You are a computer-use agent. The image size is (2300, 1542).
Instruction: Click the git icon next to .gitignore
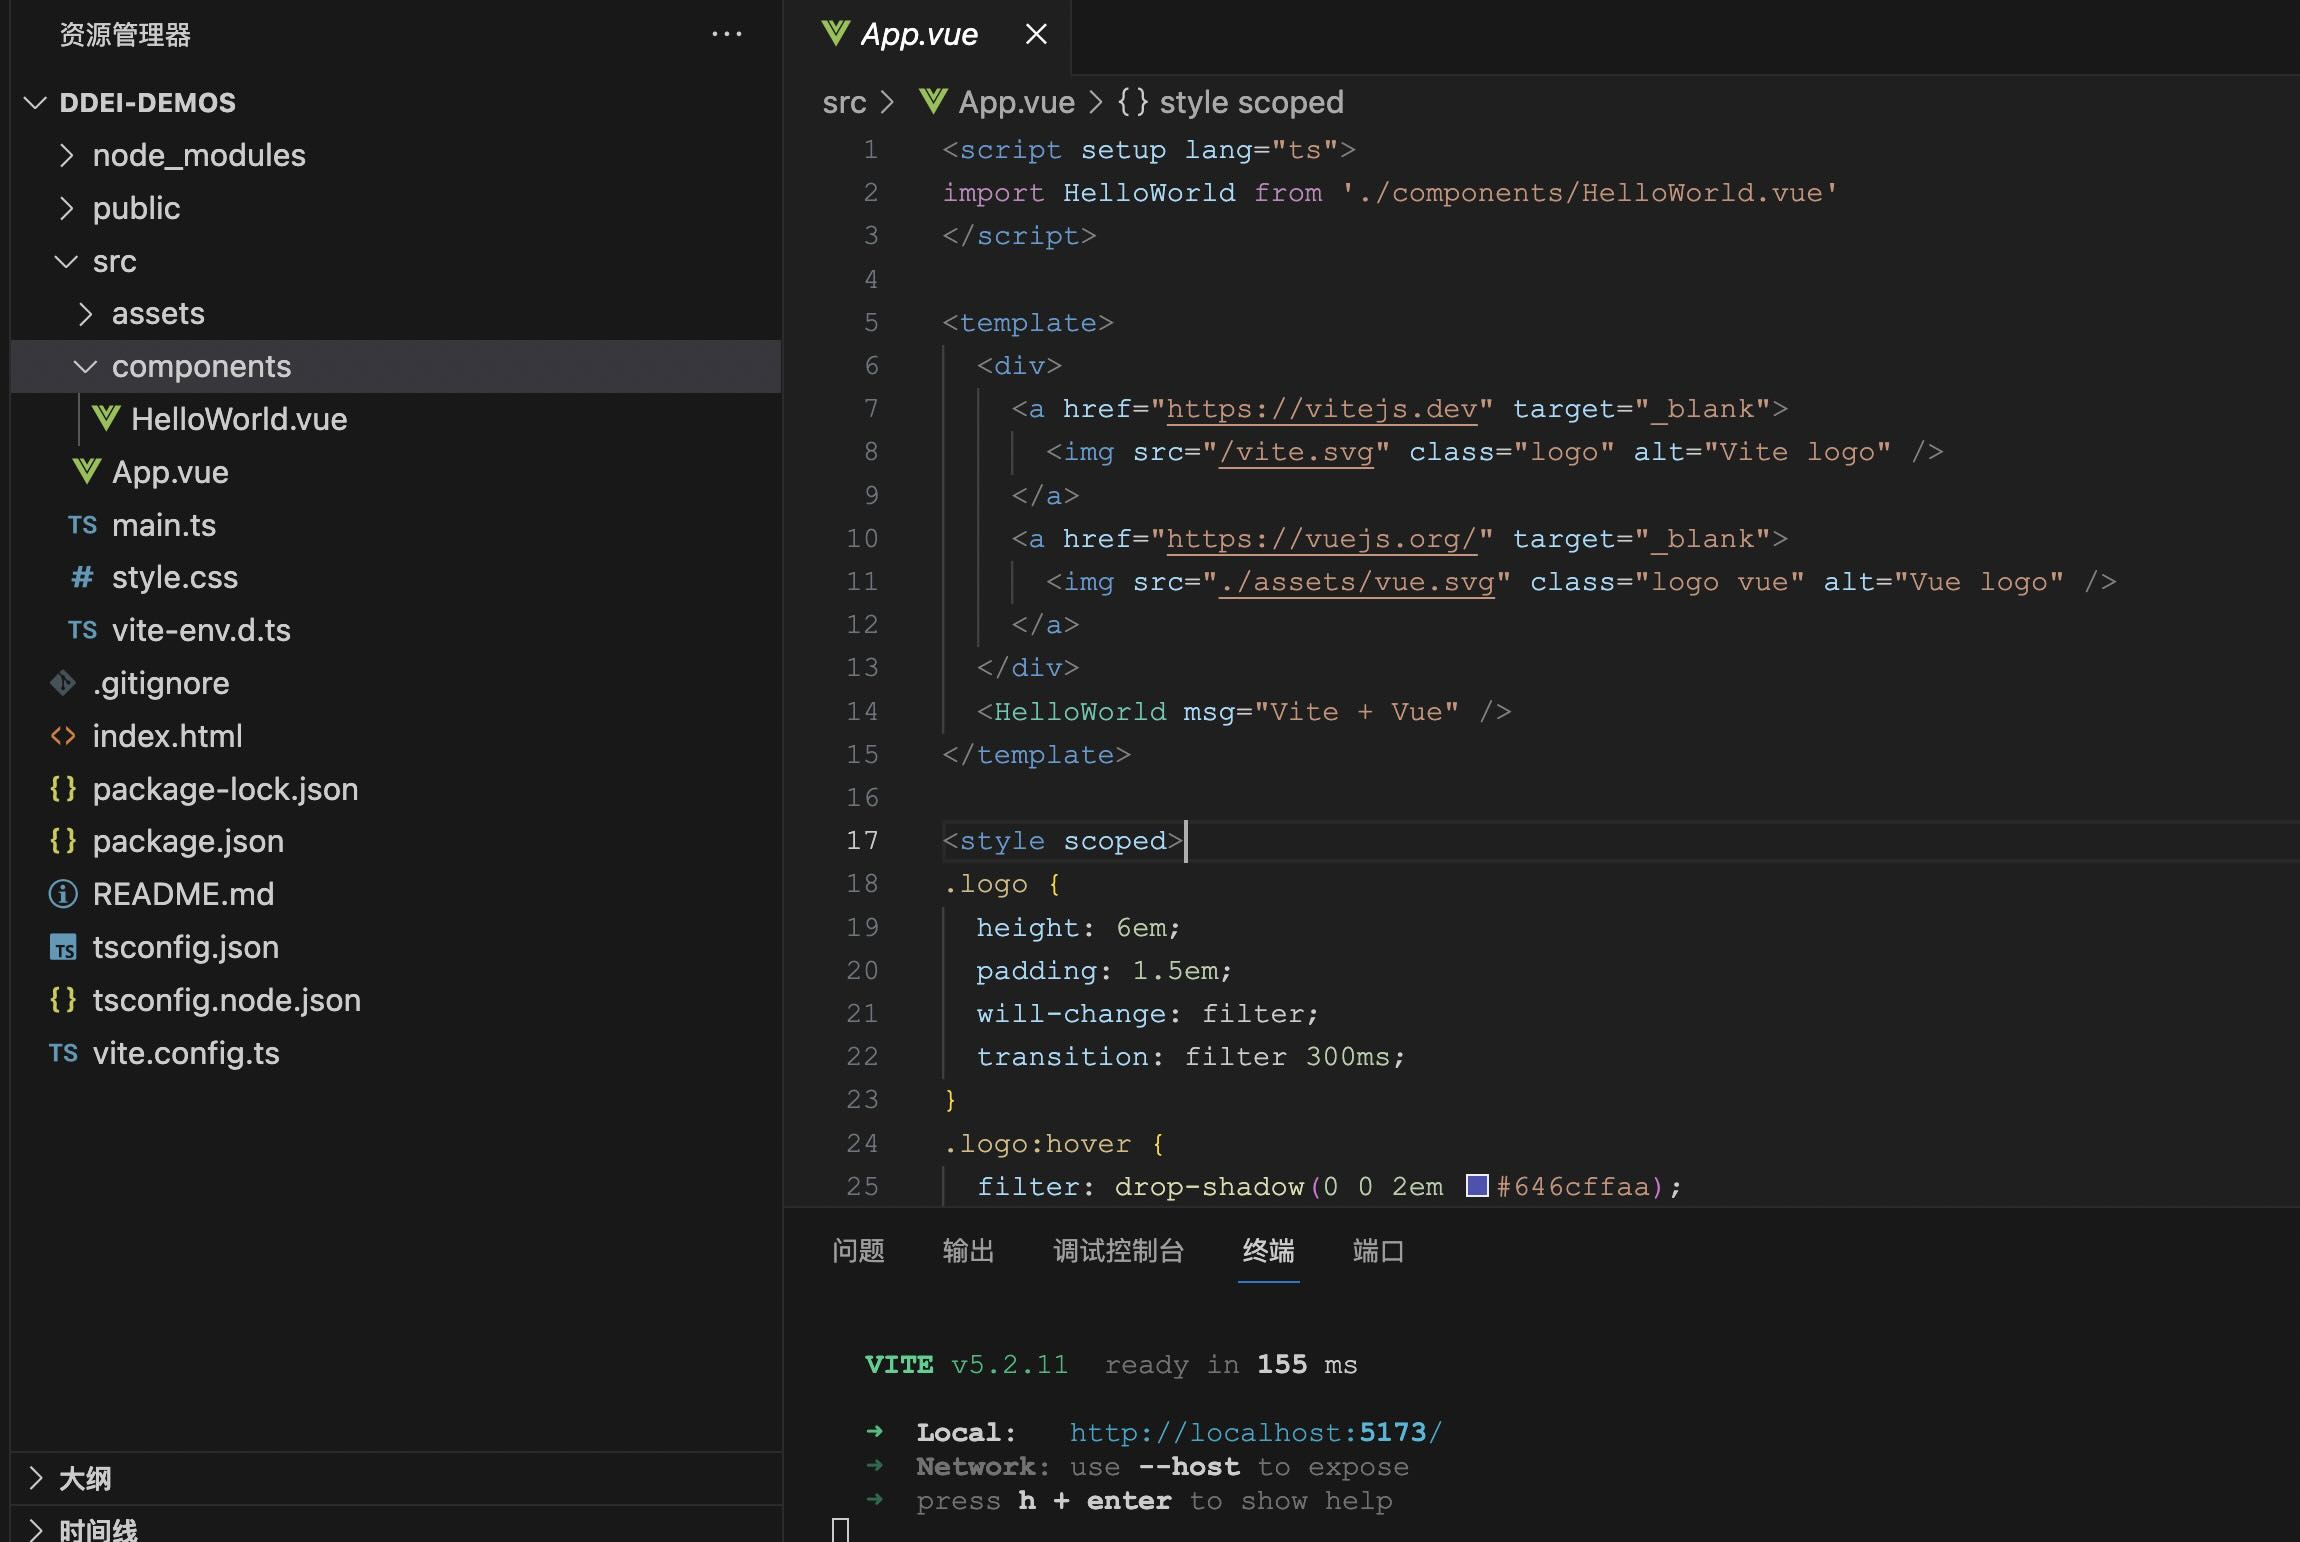point(63,683)
